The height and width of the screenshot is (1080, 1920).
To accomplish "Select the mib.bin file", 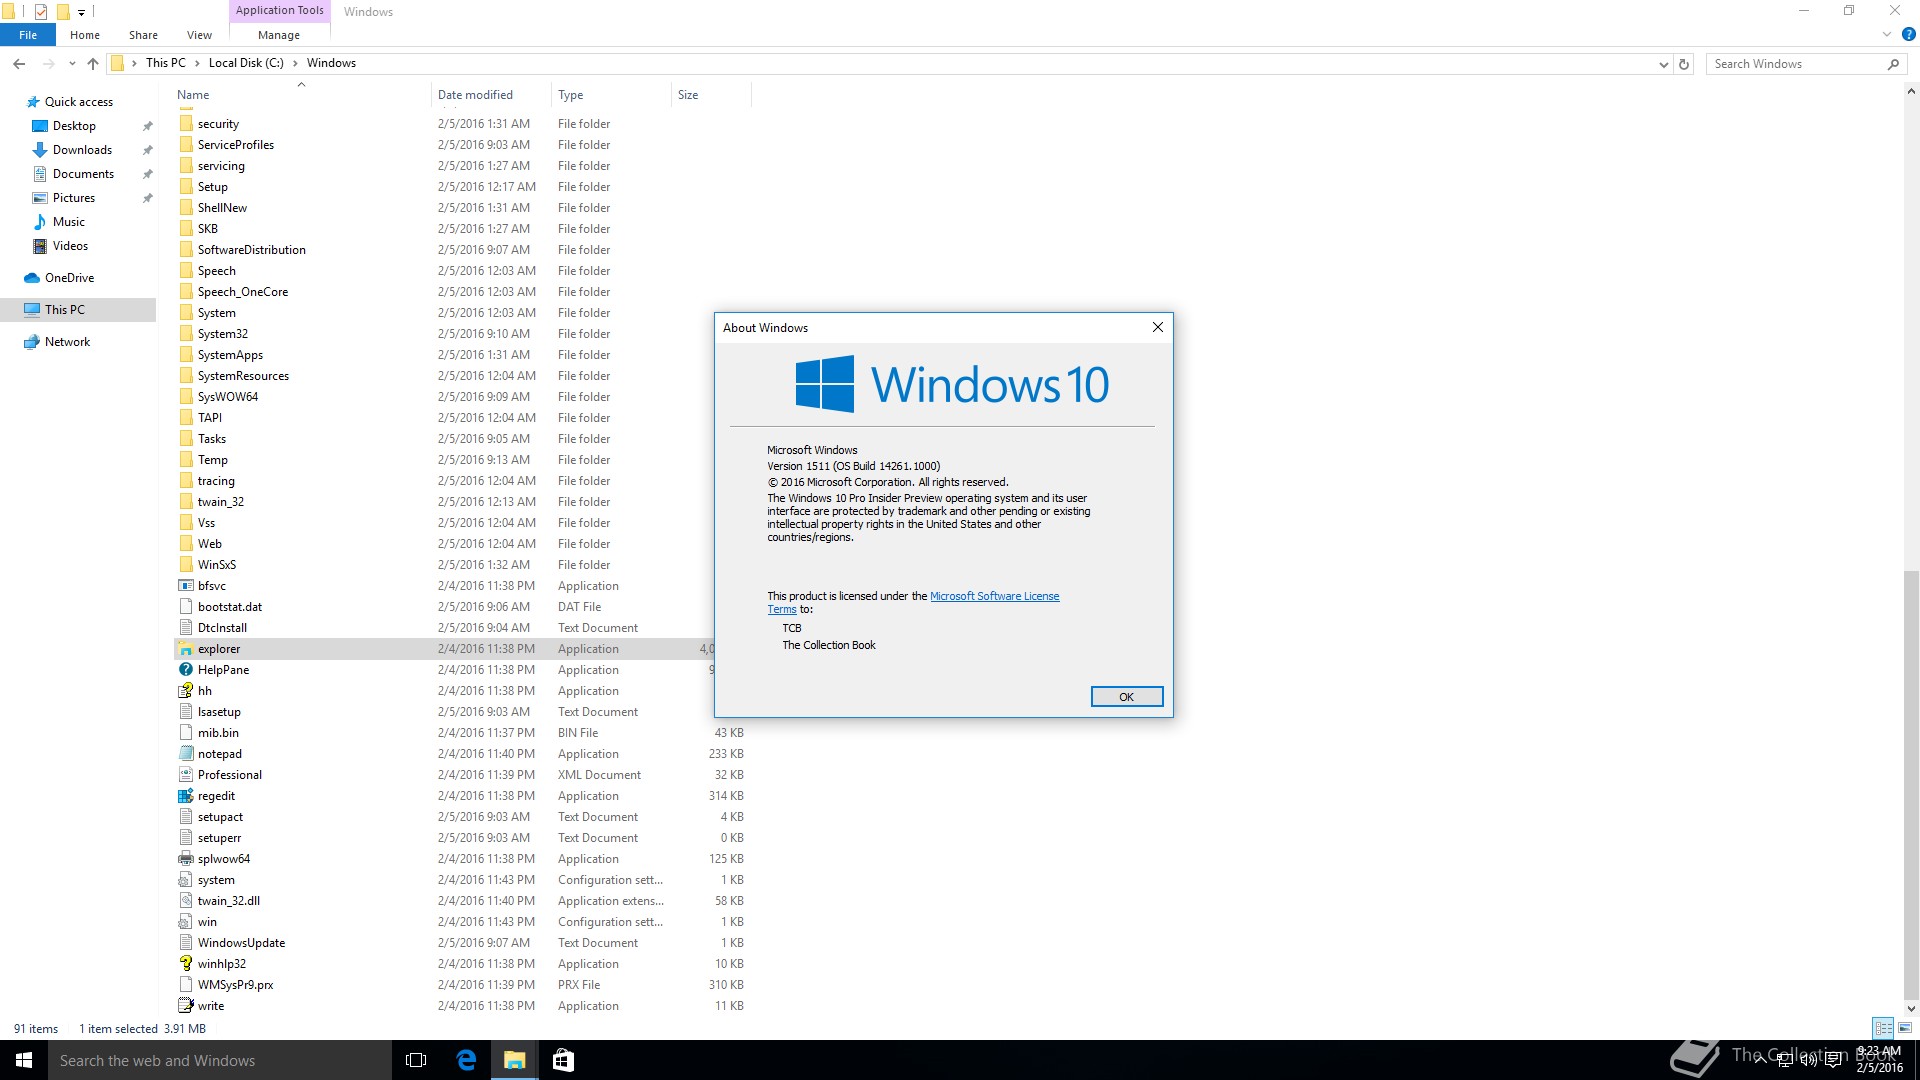I will [218, 733].
